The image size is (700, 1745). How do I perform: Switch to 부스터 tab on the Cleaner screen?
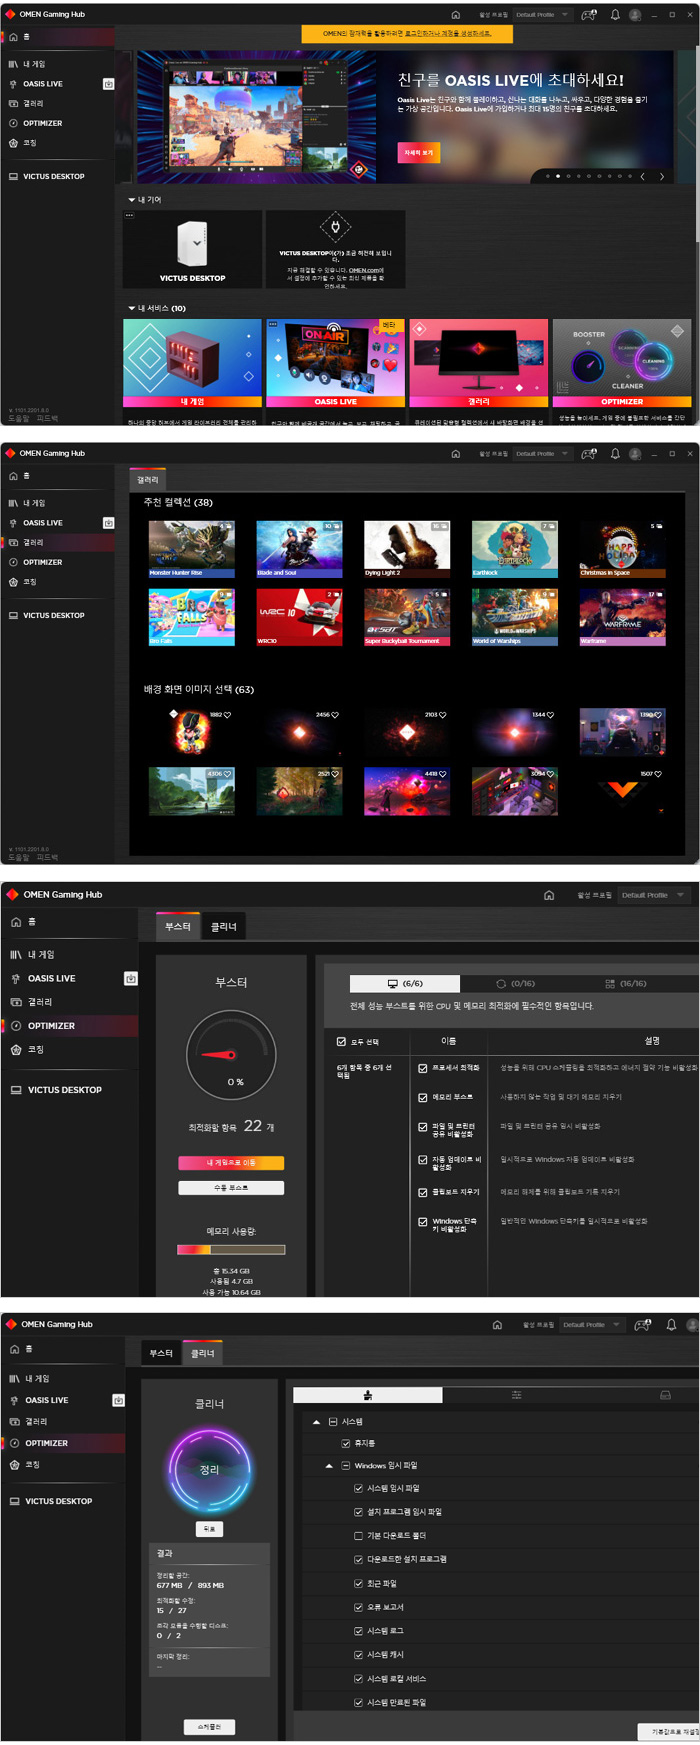(x=161, y=1353)
